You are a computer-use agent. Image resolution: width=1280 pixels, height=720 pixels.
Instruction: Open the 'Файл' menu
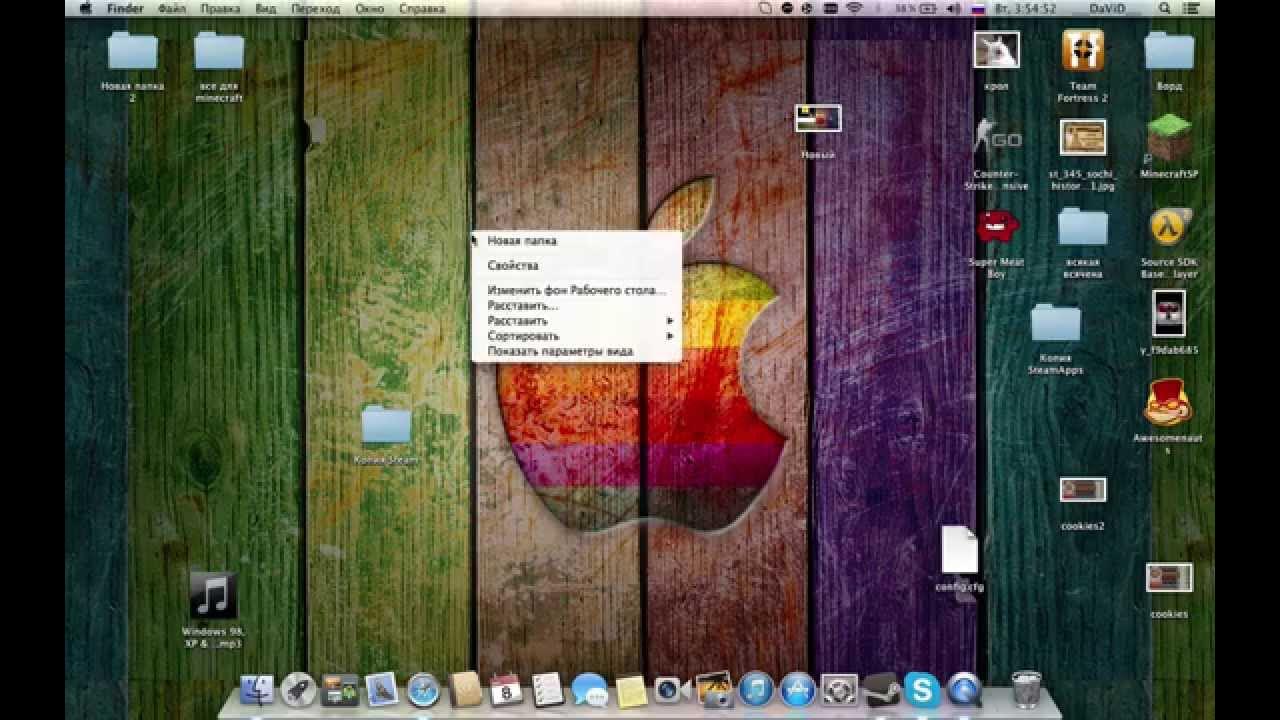coord(172,8)
